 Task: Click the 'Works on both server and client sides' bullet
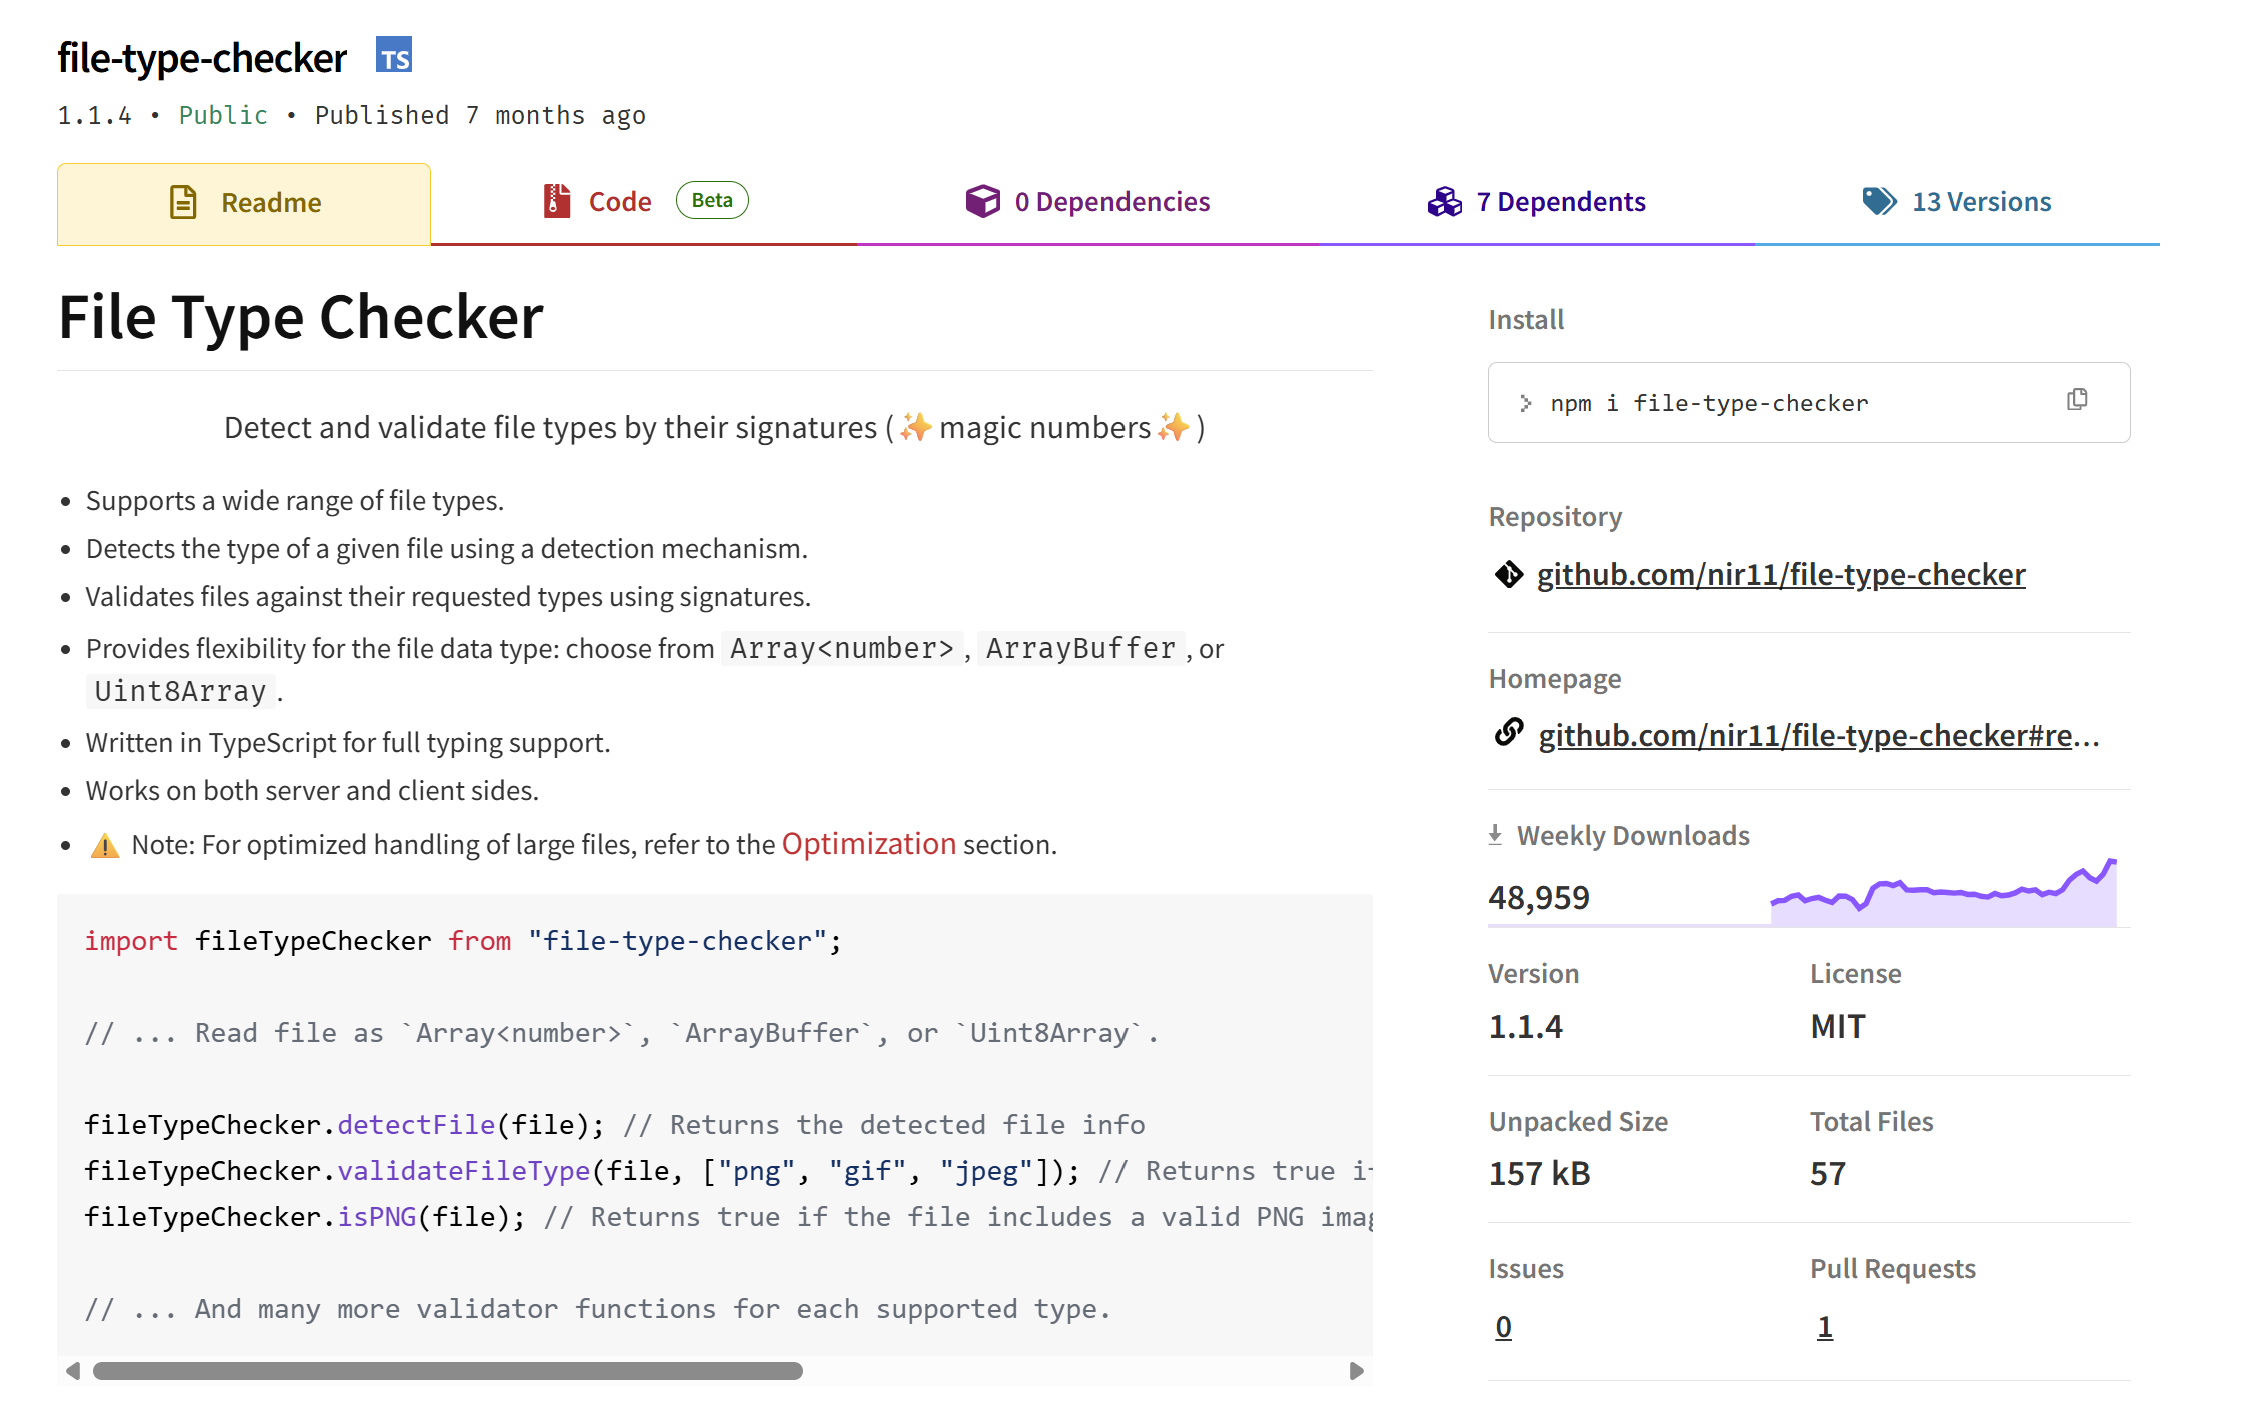point(312,790)
